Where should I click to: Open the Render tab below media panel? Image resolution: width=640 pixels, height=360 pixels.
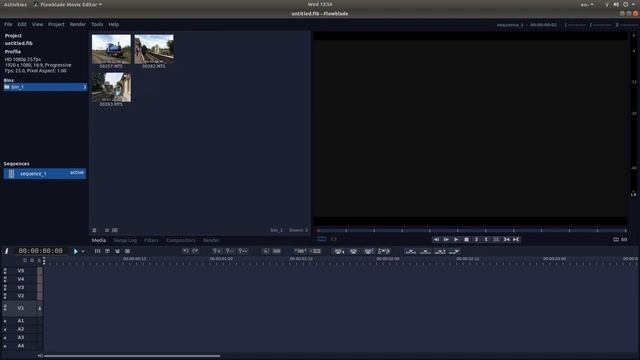[211, 240]
